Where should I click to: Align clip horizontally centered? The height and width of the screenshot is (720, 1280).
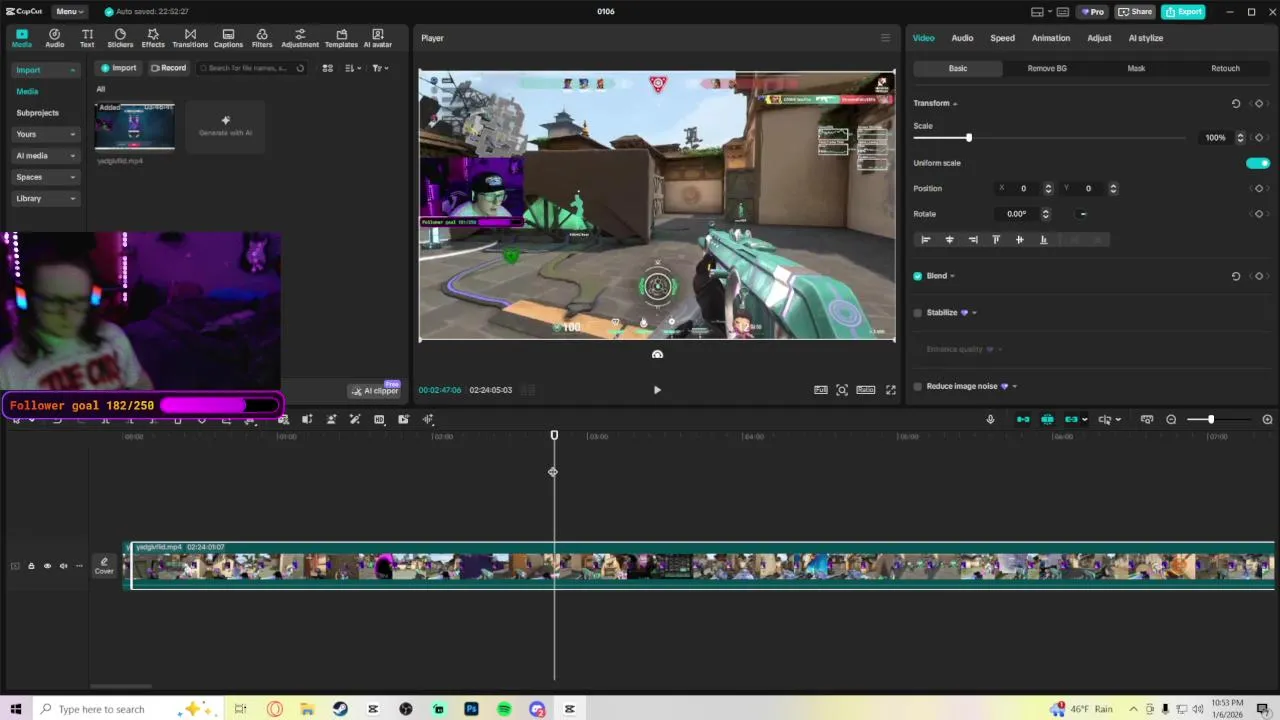point(949,239)
